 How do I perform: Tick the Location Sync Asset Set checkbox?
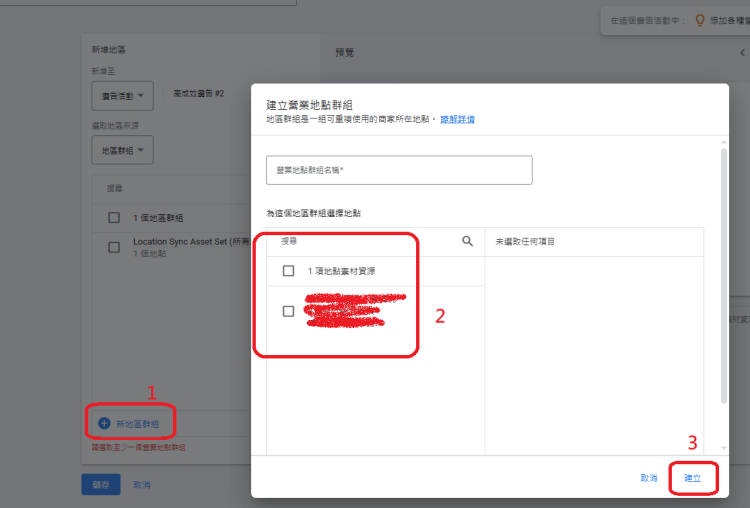114,247
